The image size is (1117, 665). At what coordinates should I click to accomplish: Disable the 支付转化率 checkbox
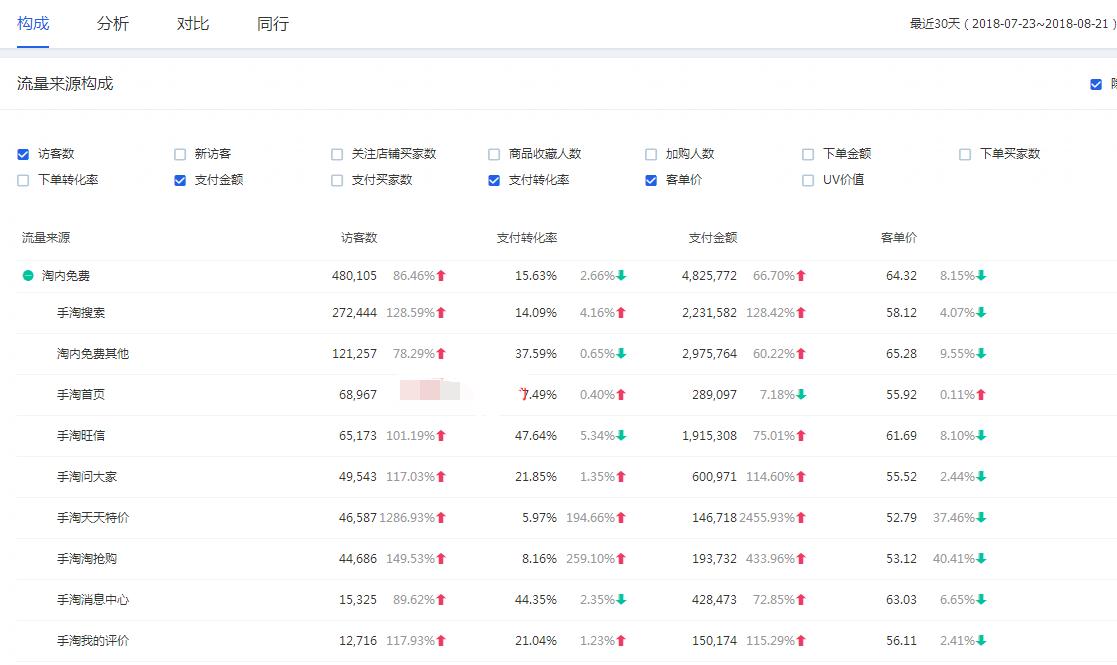point(494,180)
